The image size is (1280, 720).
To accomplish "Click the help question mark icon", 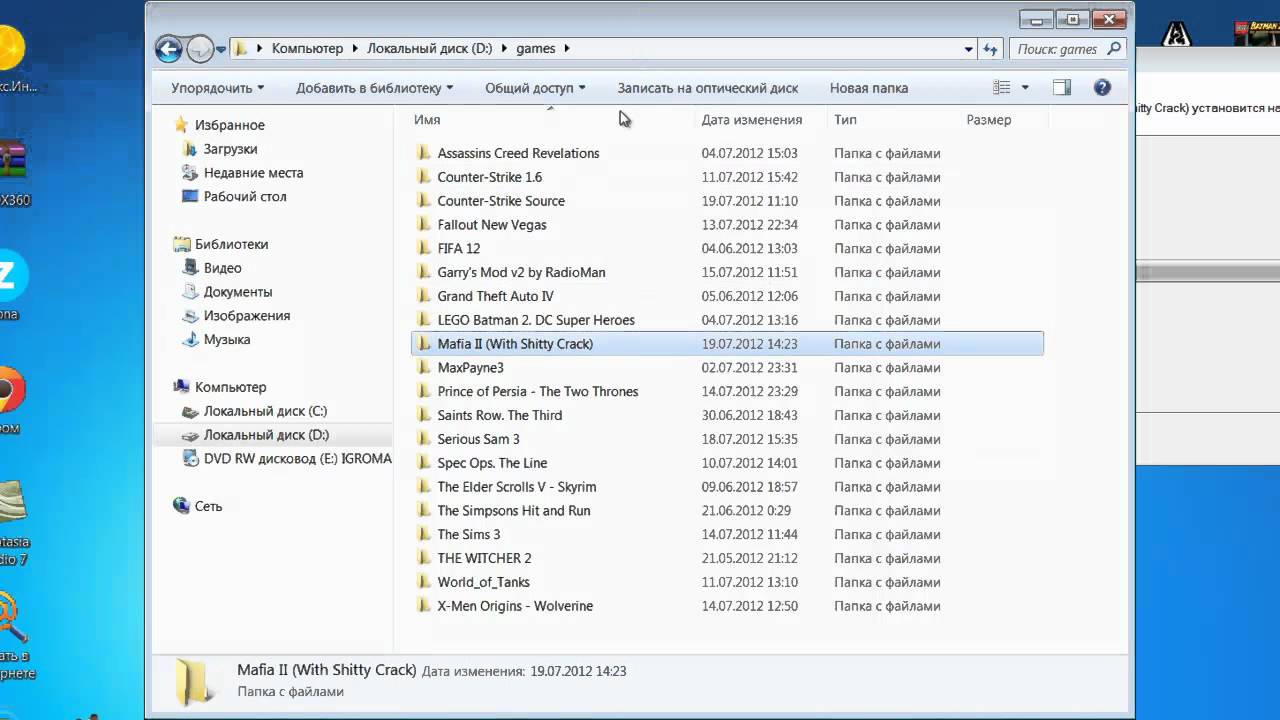I will point(1102,88).
